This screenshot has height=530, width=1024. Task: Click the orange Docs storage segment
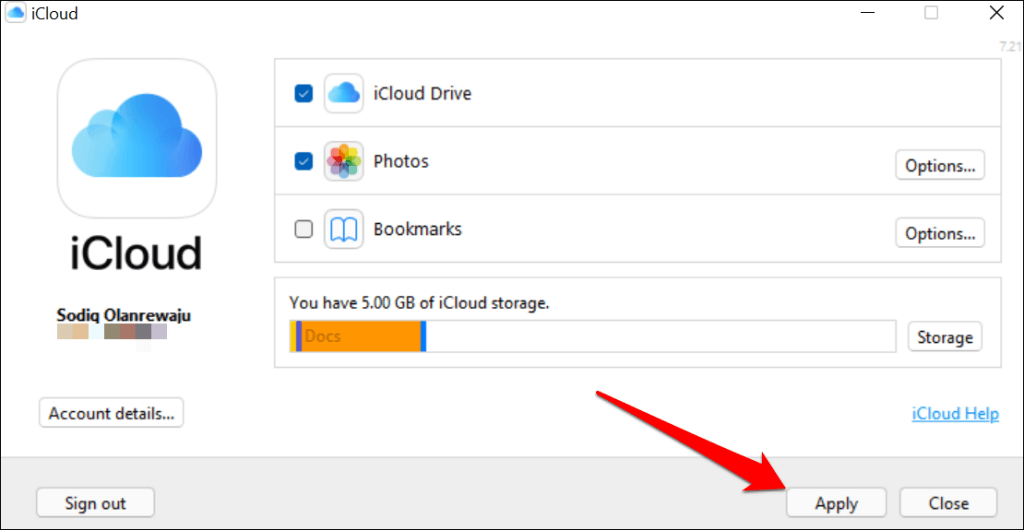361,337
